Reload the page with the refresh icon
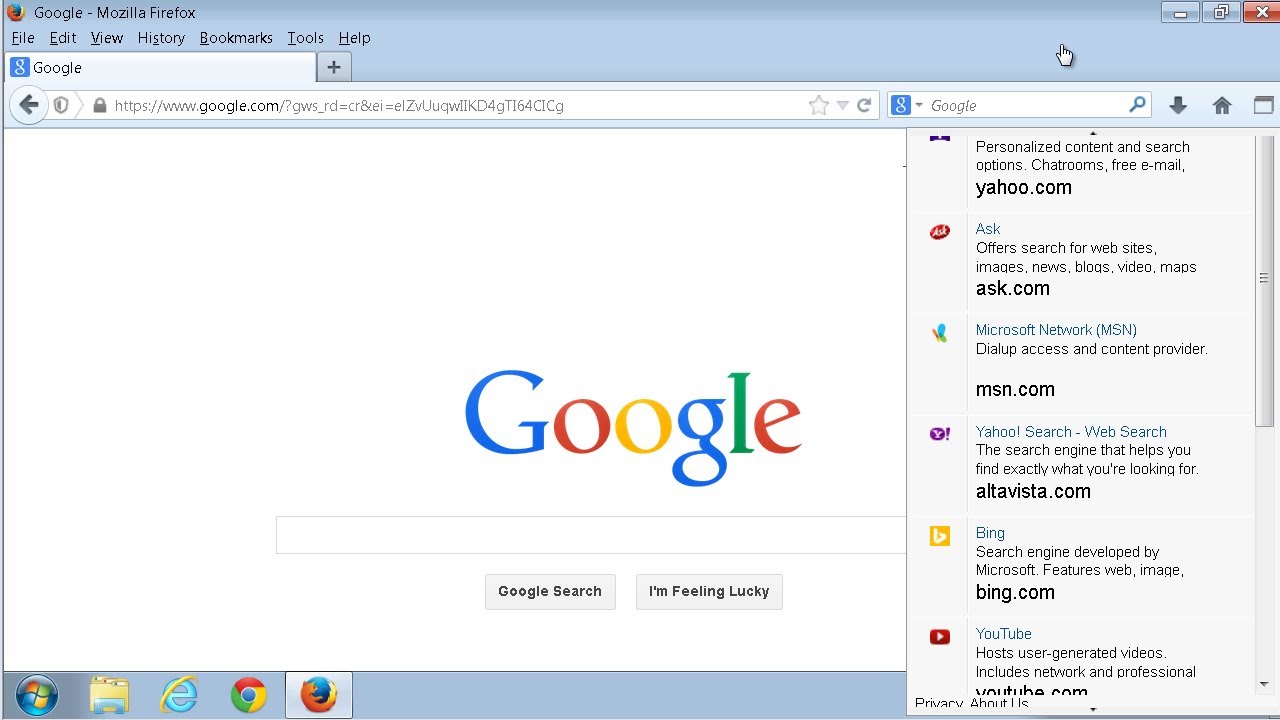The height and width of the screenshot is (720, 1280). coord(864,105)
